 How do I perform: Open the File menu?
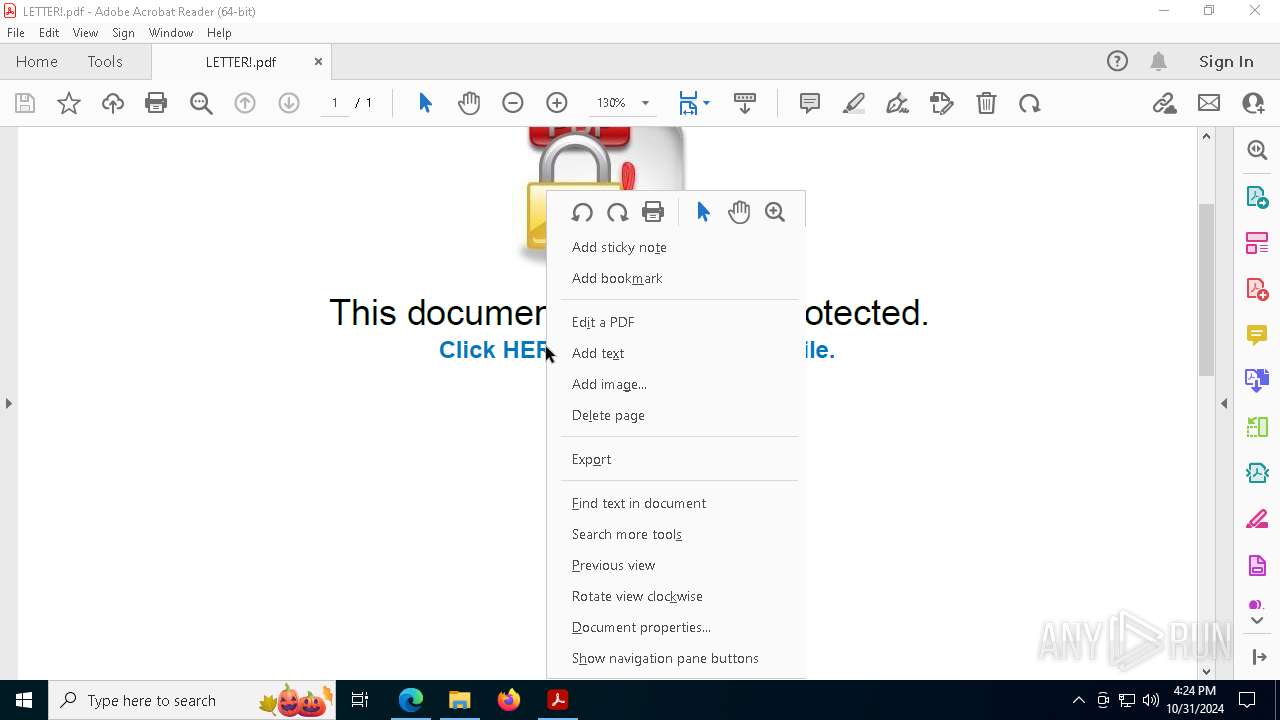point(16,33)
